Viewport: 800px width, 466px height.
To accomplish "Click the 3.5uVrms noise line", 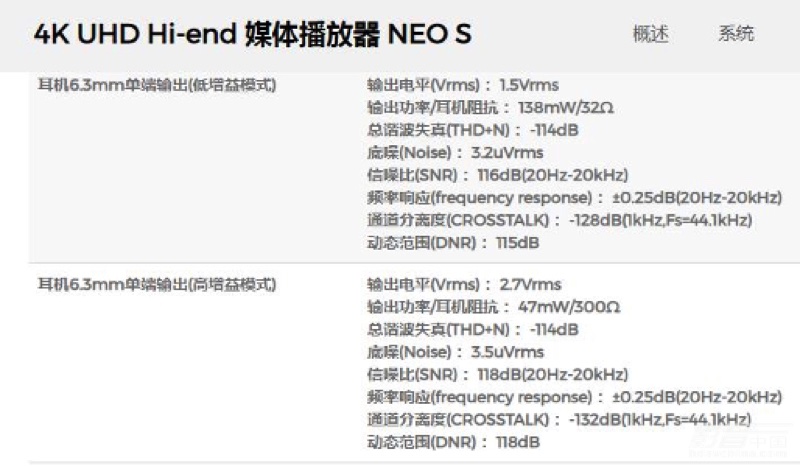I will tap(455, 352).
